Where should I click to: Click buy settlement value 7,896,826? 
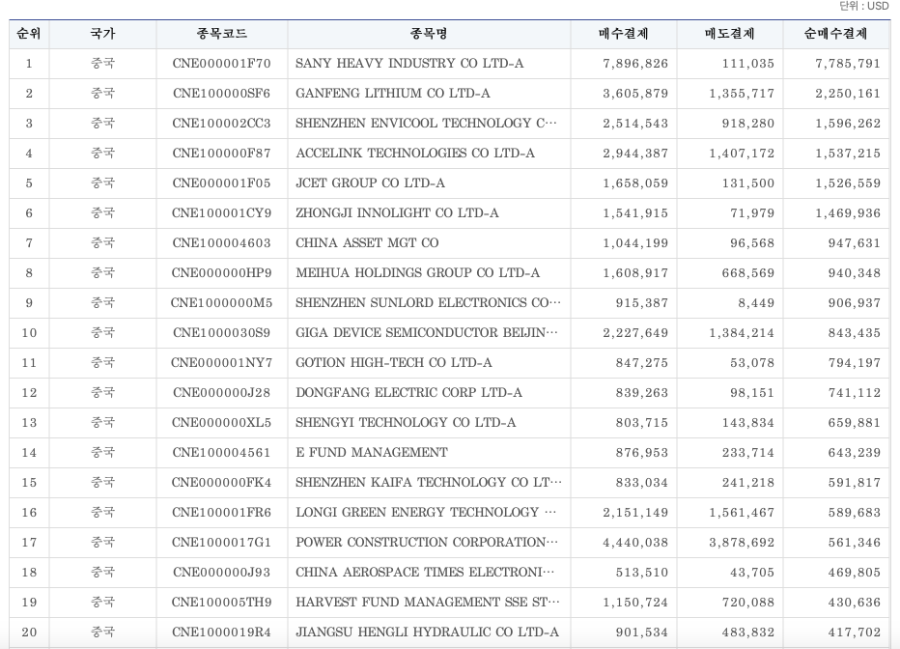click(x=635, y=64)
